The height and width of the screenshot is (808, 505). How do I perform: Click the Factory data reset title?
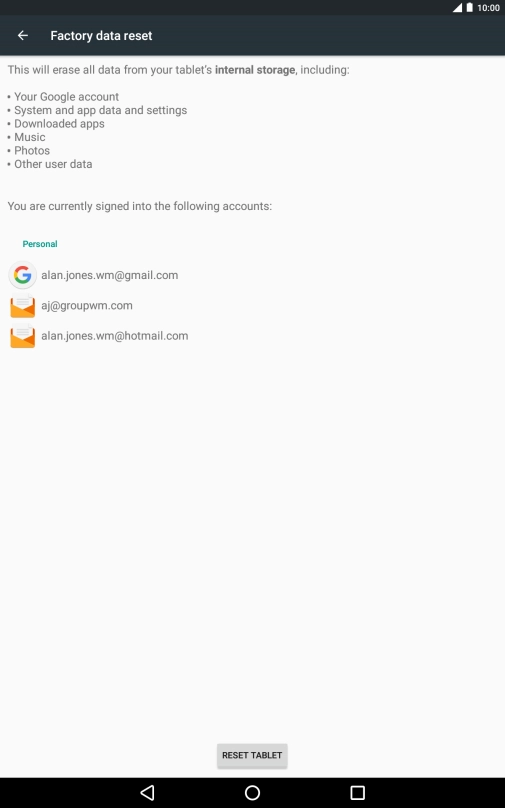(x=101, y=36)
